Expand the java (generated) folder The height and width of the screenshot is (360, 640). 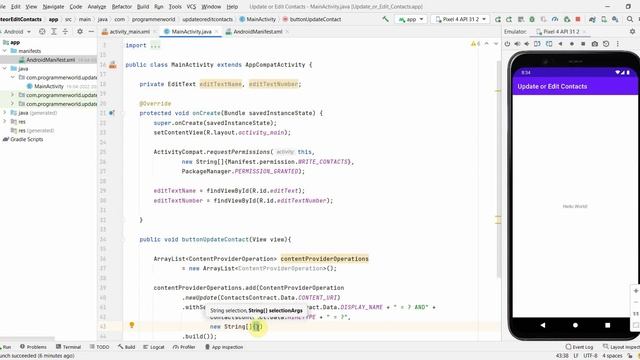pyautogui.click(x=5, y=113)
